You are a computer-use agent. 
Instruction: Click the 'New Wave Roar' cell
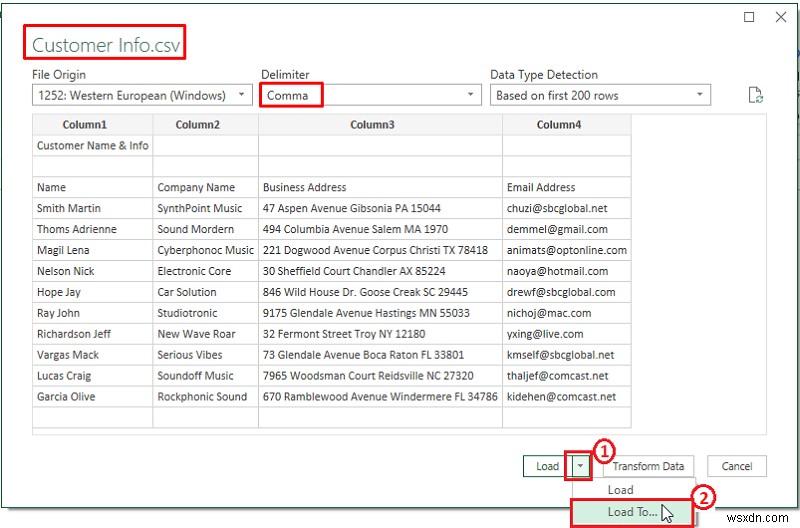coord(206,334)
